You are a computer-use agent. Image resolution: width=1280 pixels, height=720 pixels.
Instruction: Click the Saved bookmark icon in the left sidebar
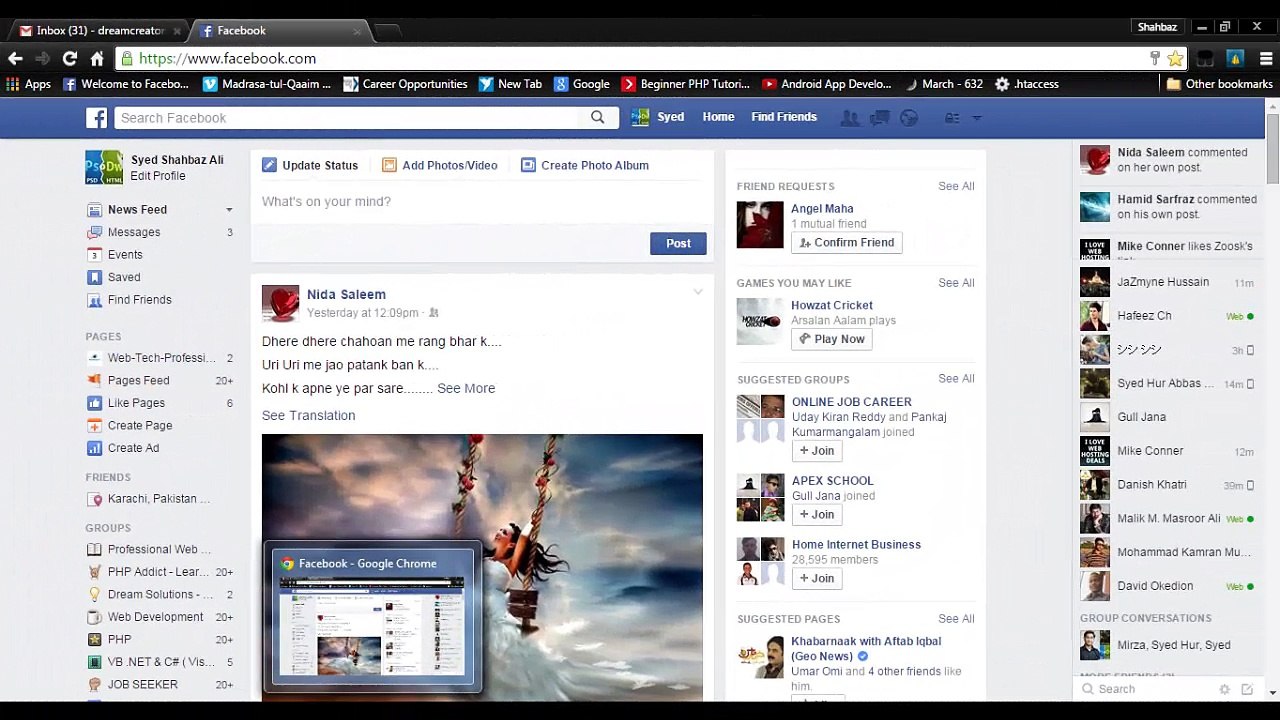94,277
